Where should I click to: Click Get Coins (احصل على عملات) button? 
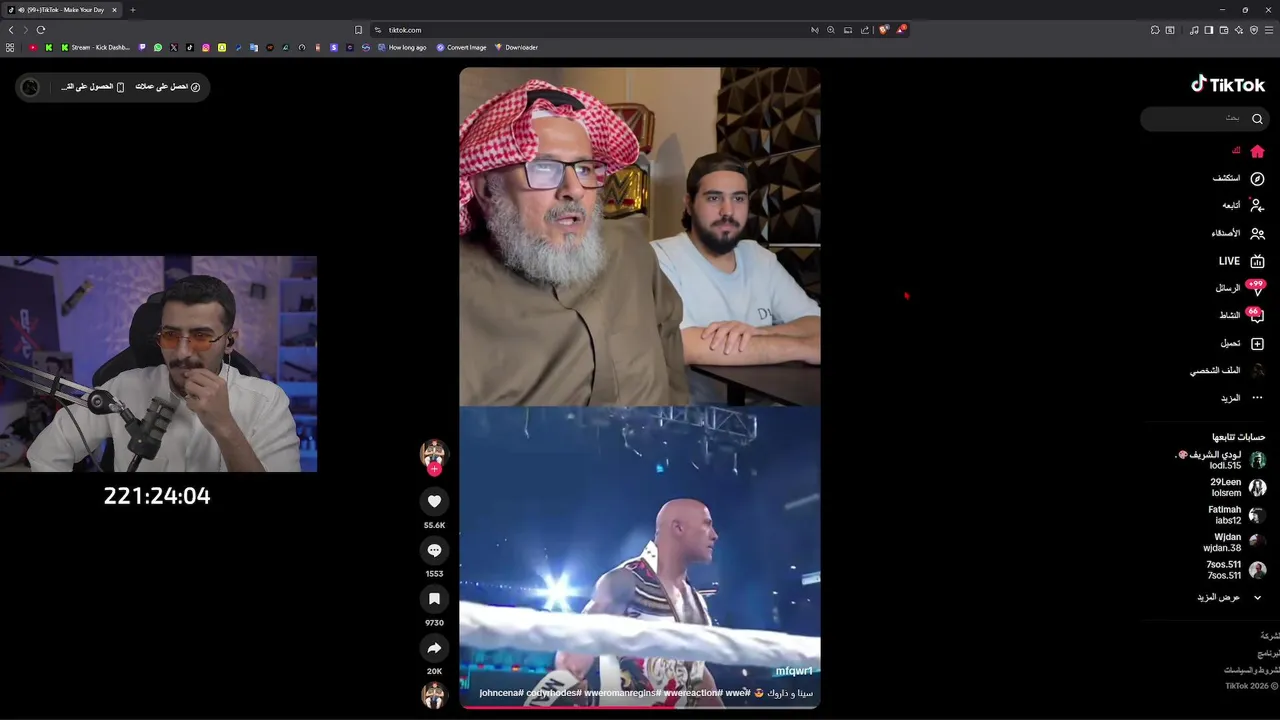tap(168, 87)
